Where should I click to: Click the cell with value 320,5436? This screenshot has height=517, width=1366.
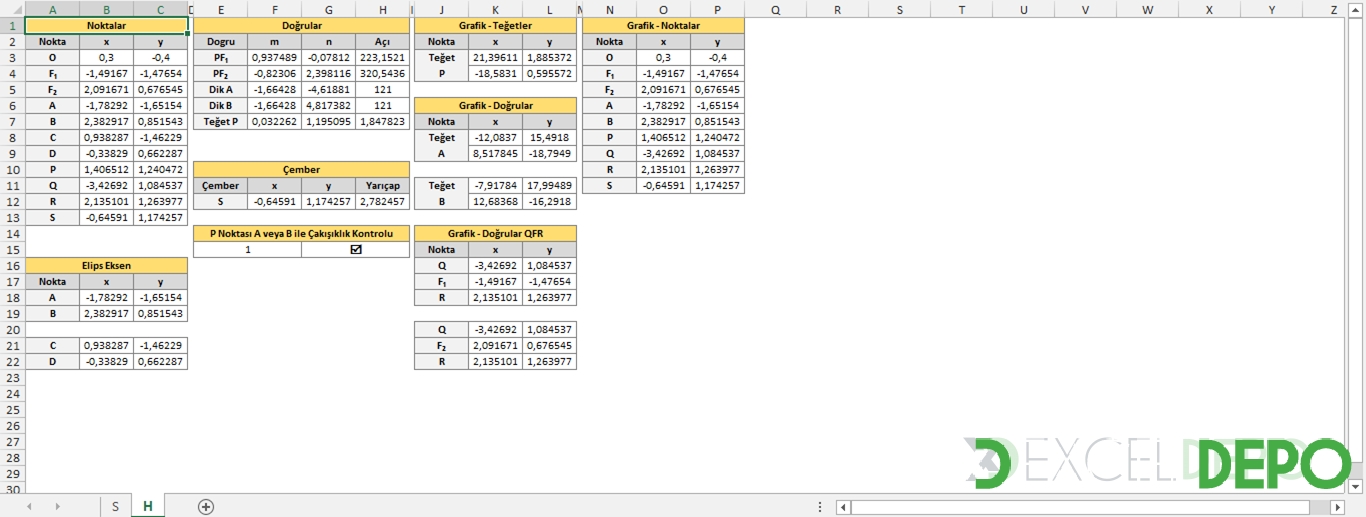[382, 73]
